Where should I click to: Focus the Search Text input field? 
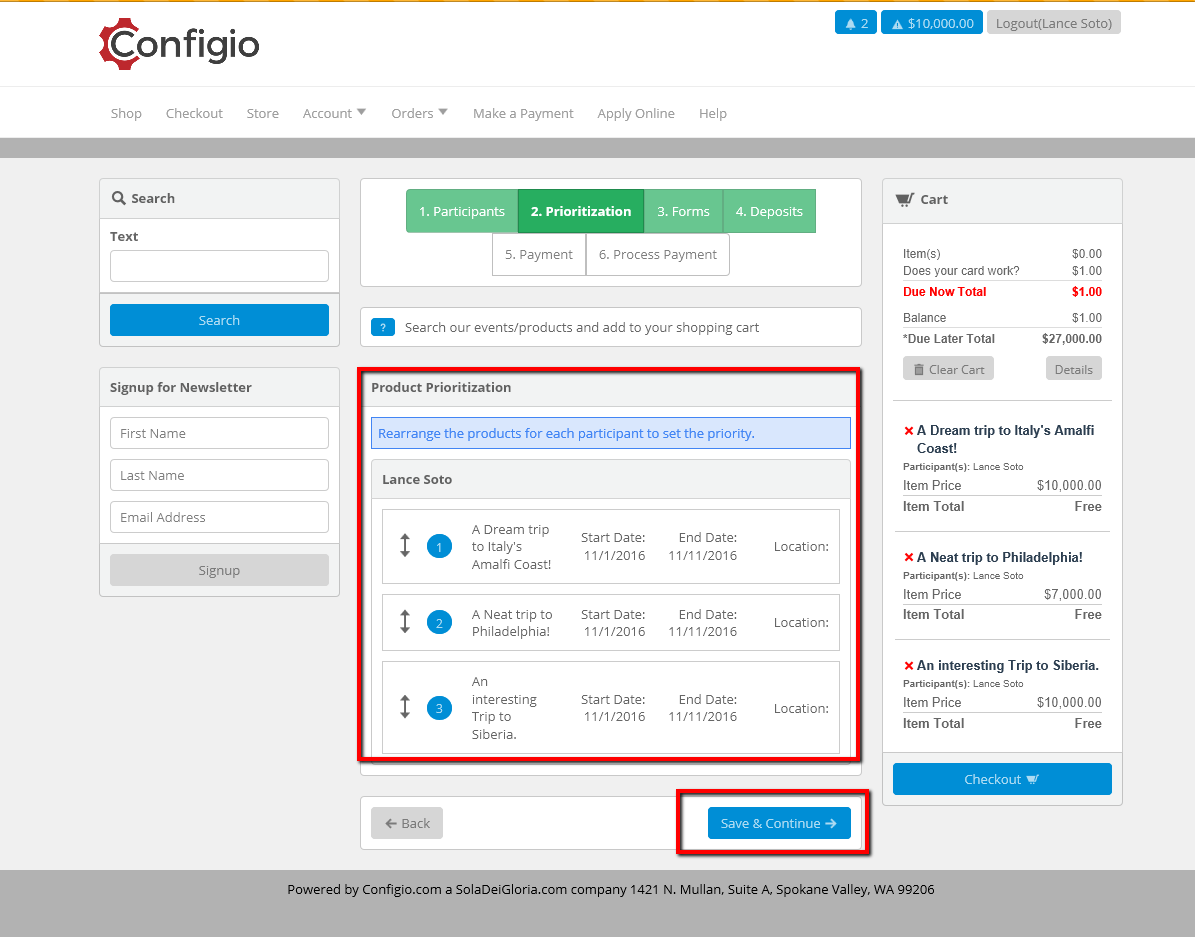tap(219, 266)
